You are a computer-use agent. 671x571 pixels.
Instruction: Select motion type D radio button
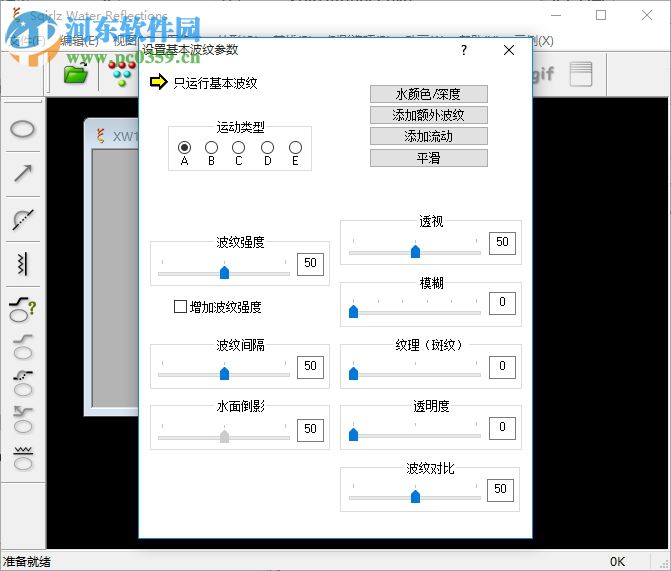pos(267,148)
